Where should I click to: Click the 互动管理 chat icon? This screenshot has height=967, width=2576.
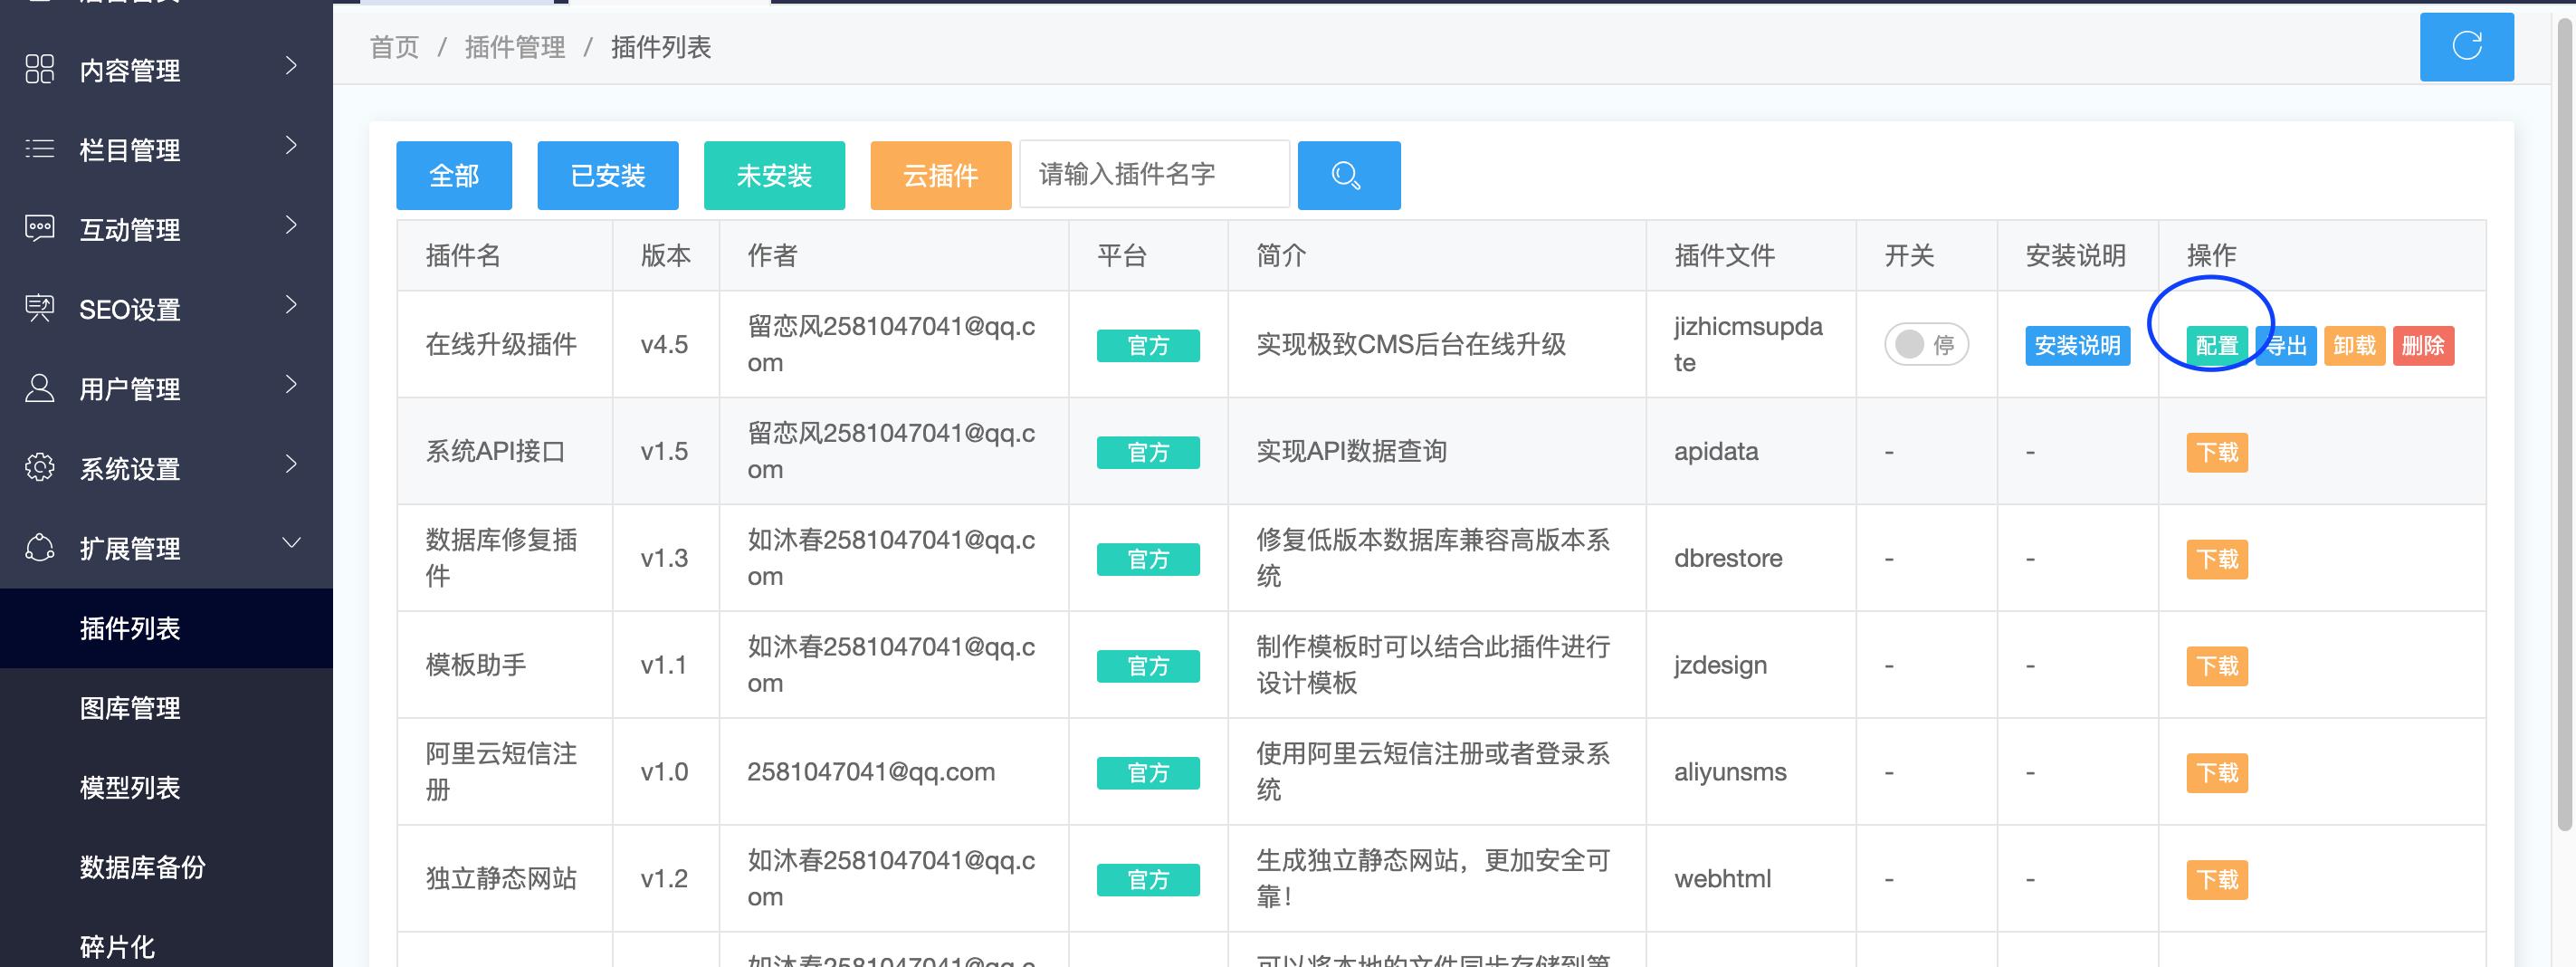click(x=39, y=228)
